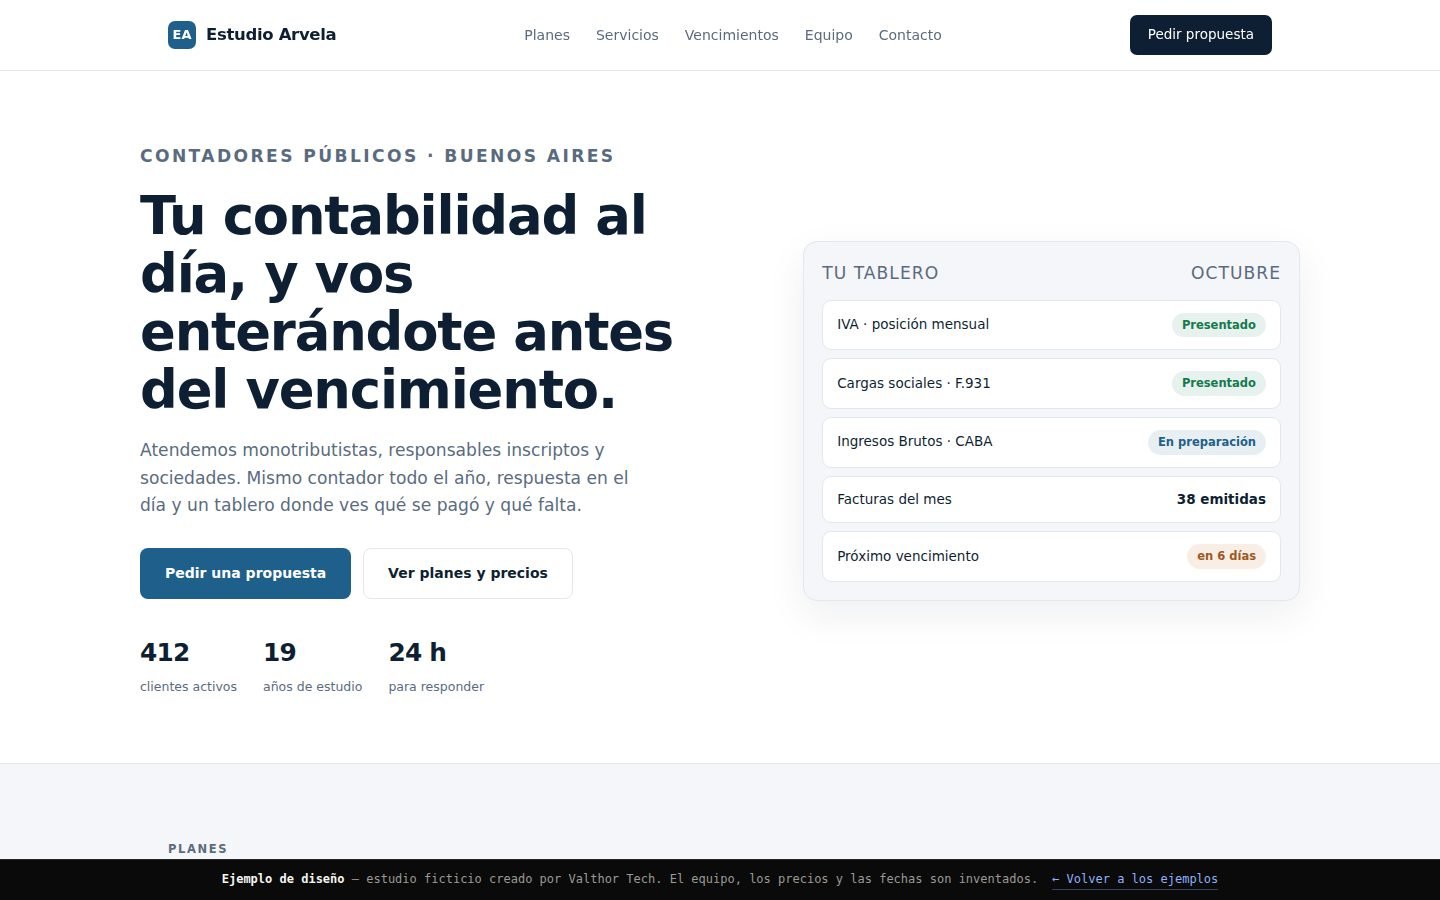1440x900 pixels.
Task: Click the 24 h para responder stat
Action: point(436,666)
